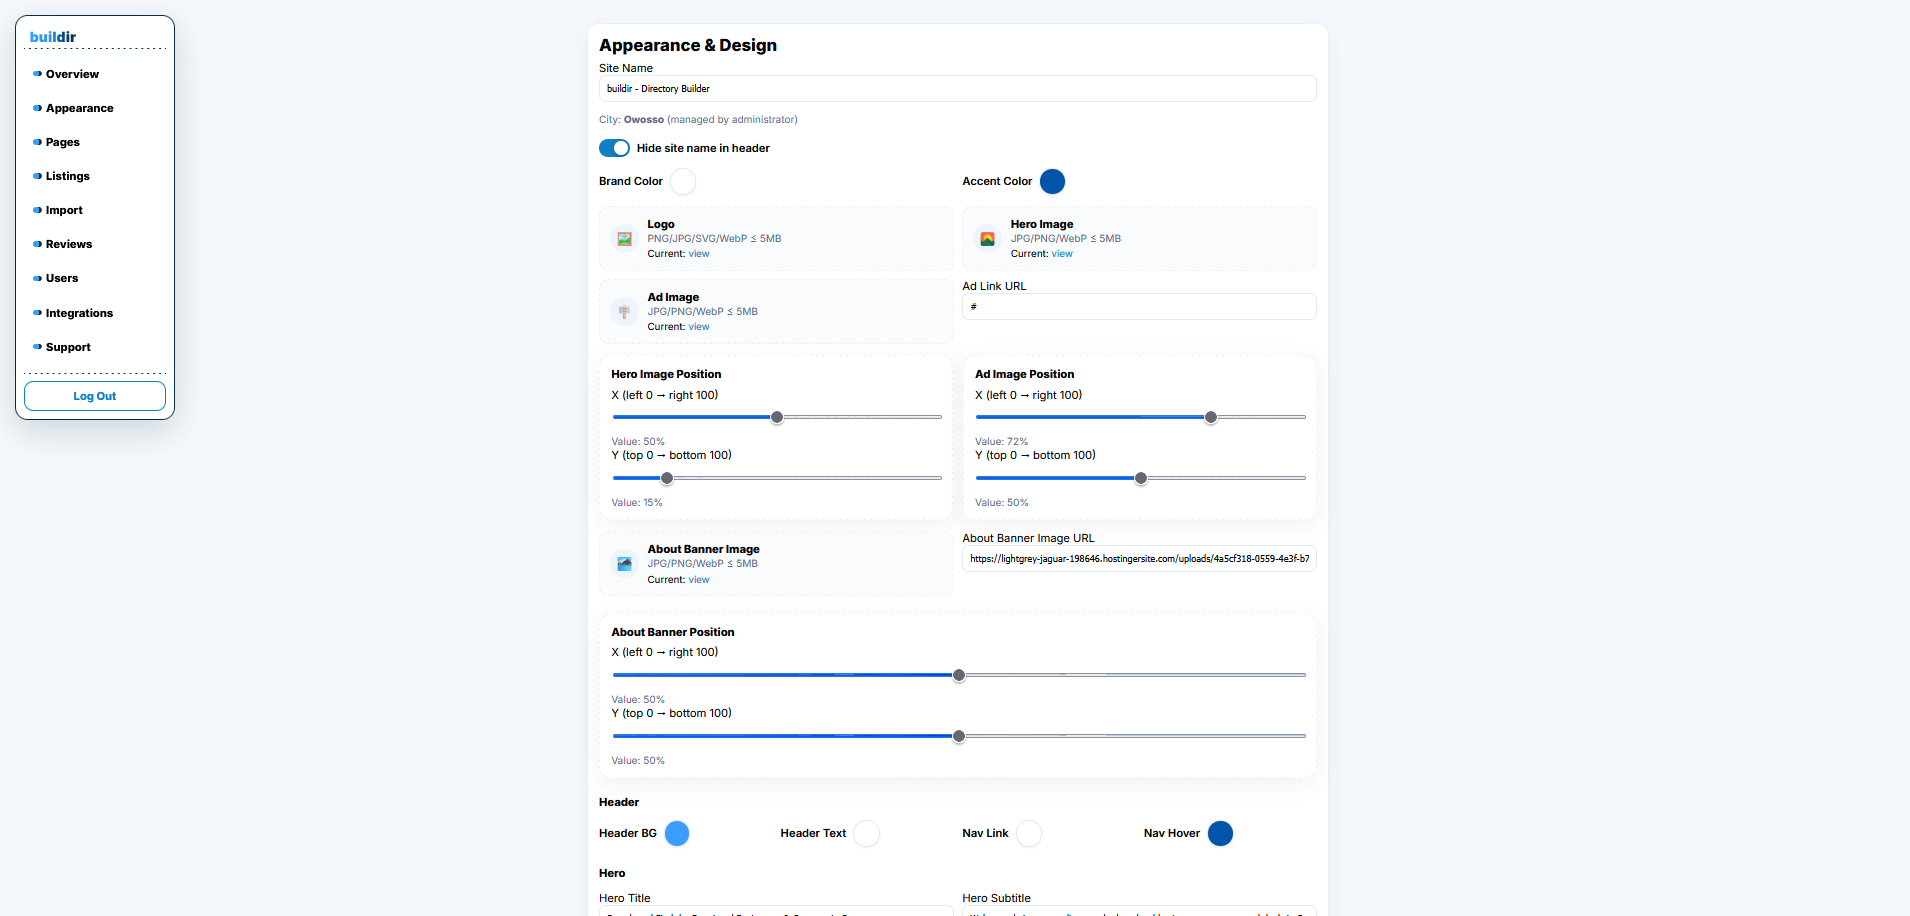Image resolution: width=1910 pixels, height=916 pixels.
Task: Adjust the Hero Image Position X slider
Action: coord(776,418)
